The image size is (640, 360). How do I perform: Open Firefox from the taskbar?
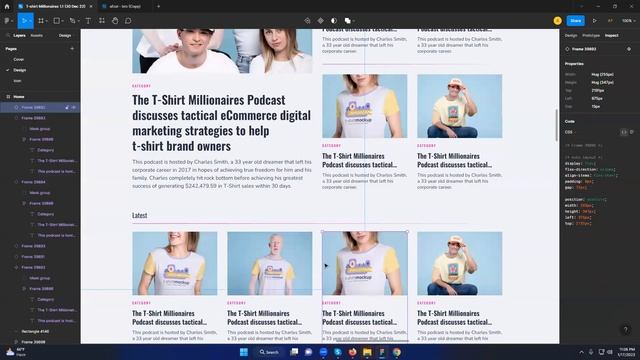click(x=352, y=352)
